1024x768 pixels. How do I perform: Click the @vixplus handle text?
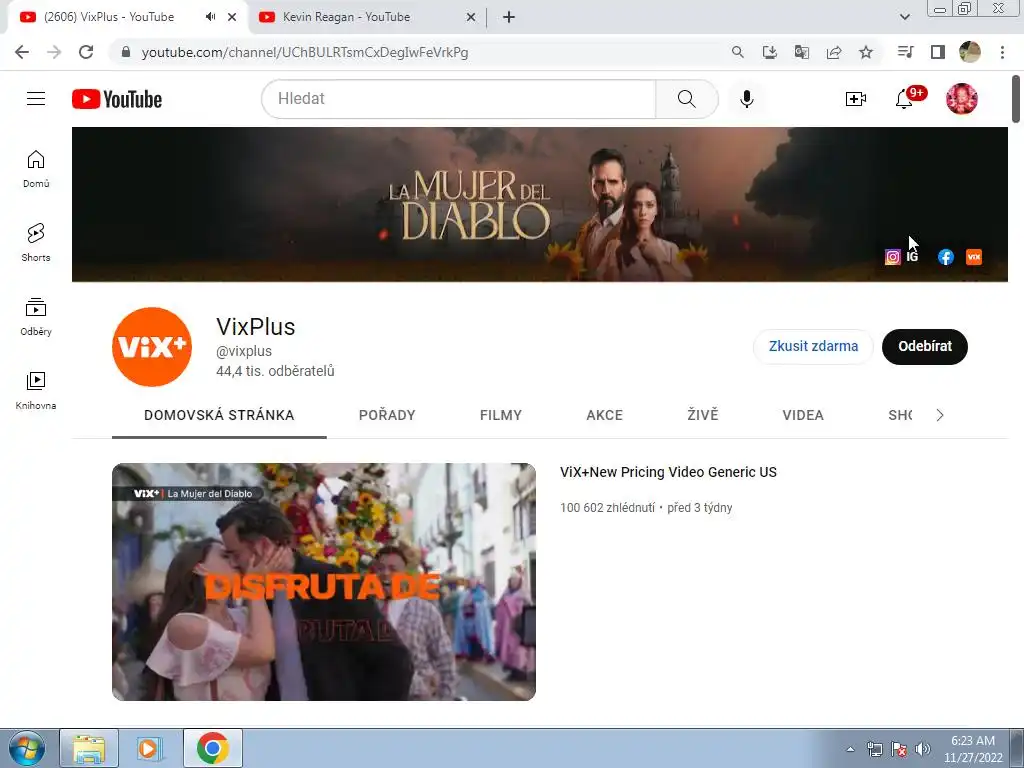[244, 351]
